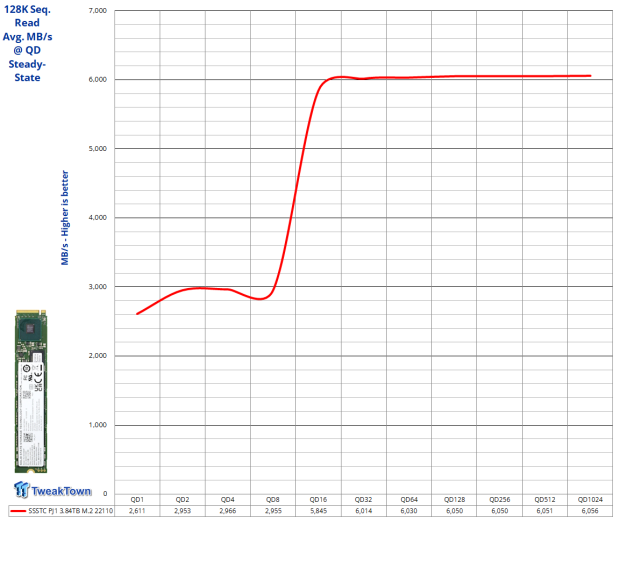Click the TweakTown logo

(53, 490)
